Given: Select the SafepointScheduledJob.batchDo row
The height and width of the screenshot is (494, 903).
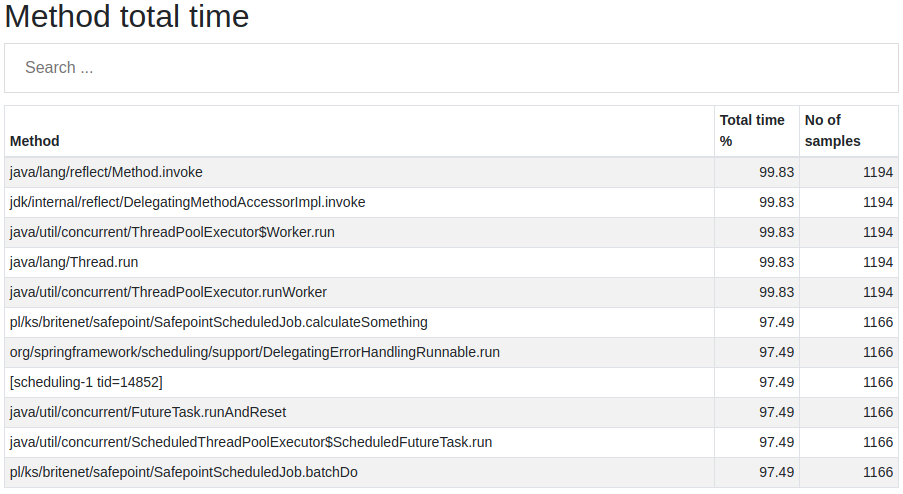Looking at the screenshot, I should click(452, 472).
